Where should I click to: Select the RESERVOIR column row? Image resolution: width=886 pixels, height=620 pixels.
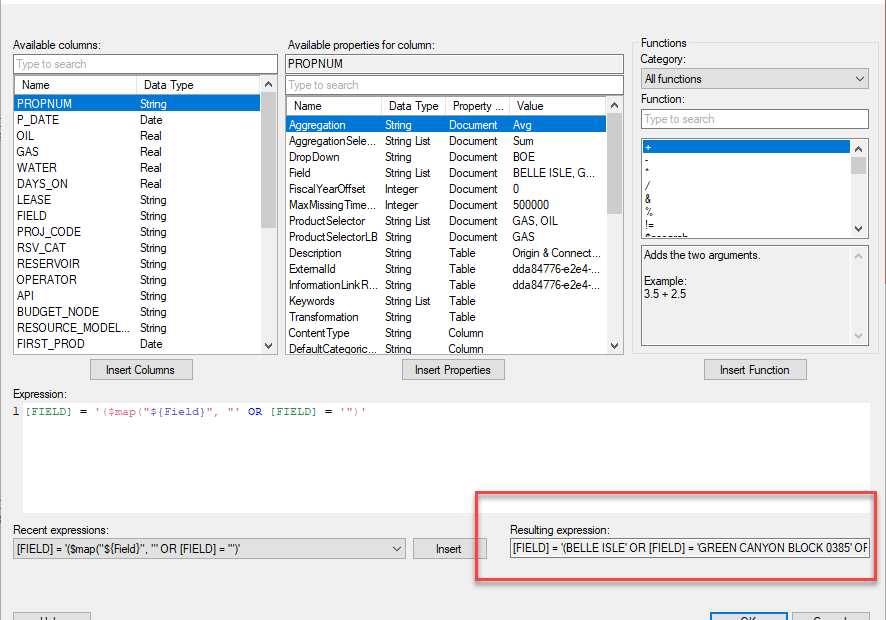tap(137, 264)
